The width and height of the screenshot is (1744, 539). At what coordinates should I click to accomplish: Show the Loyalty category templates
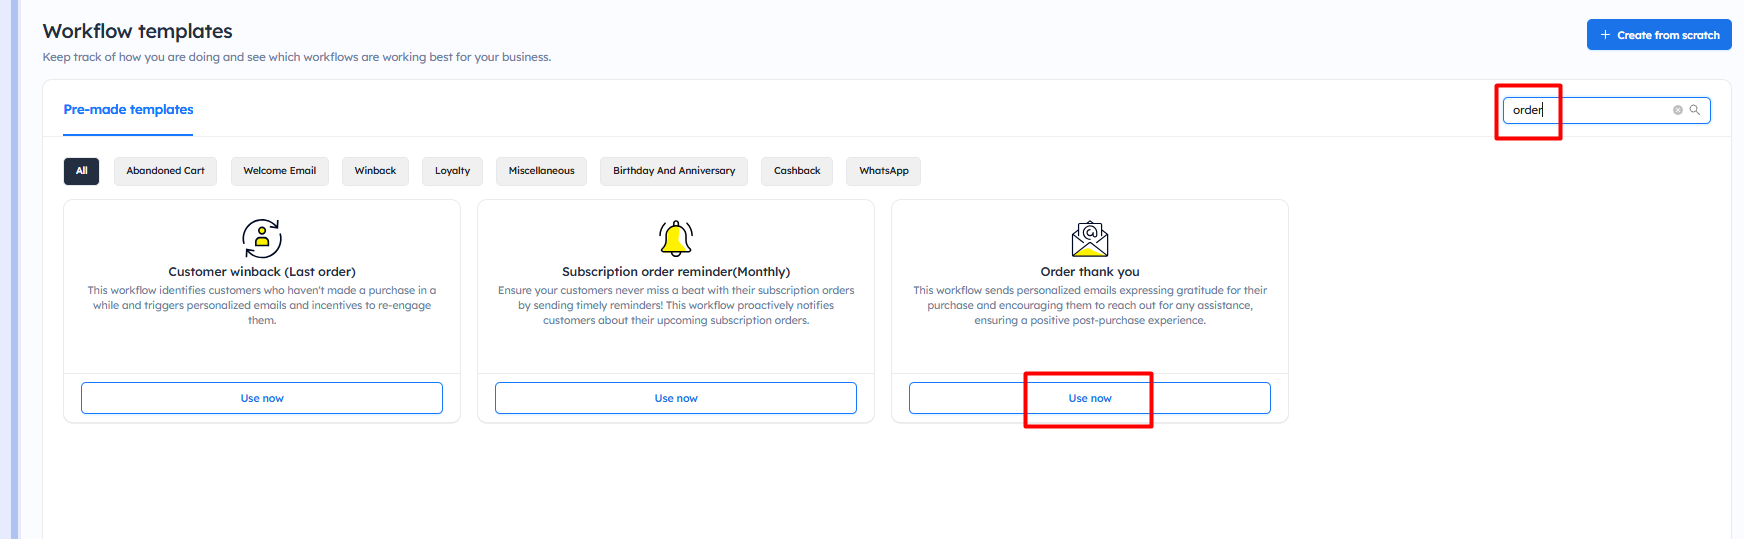tap(452, 171)
